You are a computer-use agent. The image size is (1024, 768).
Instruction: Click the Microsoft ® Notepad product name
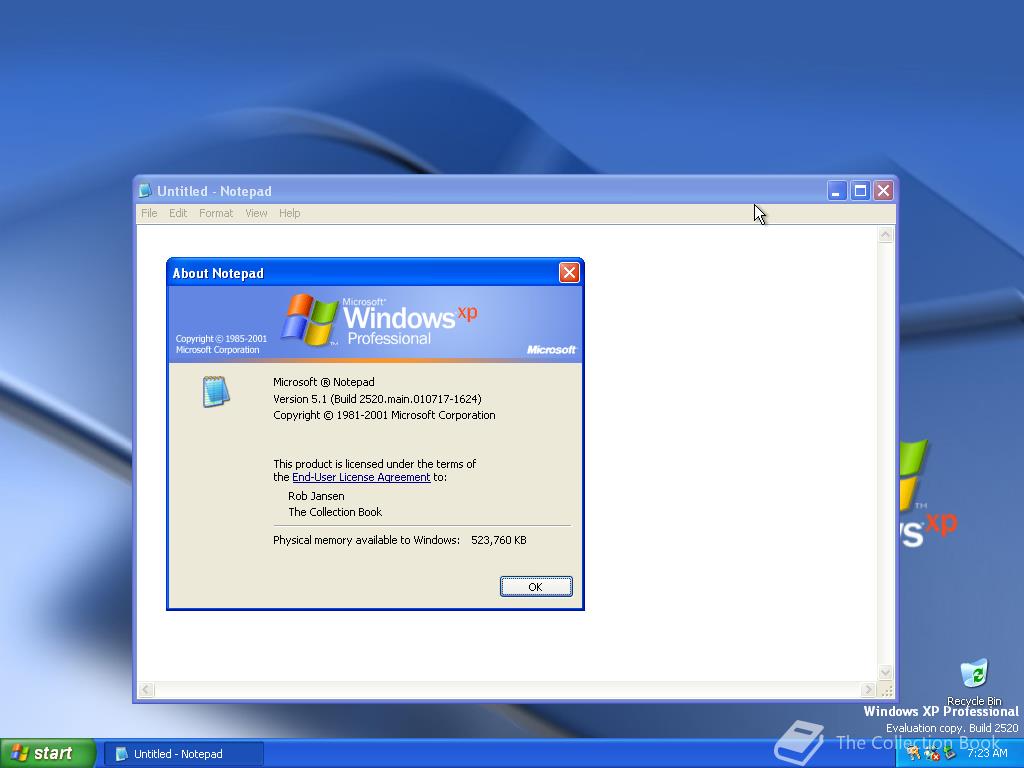point(323,382)
